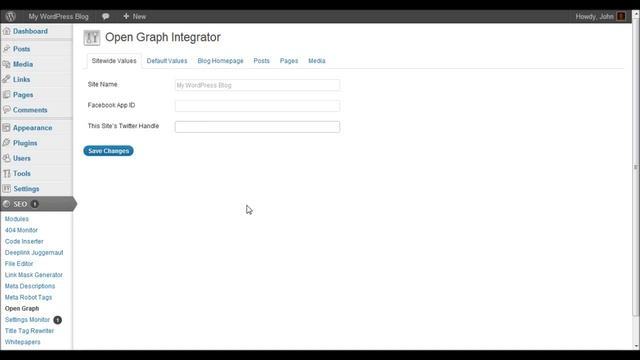Open the Whitepapers link
This screenshot has height=360, width=640.
[22, 342]
